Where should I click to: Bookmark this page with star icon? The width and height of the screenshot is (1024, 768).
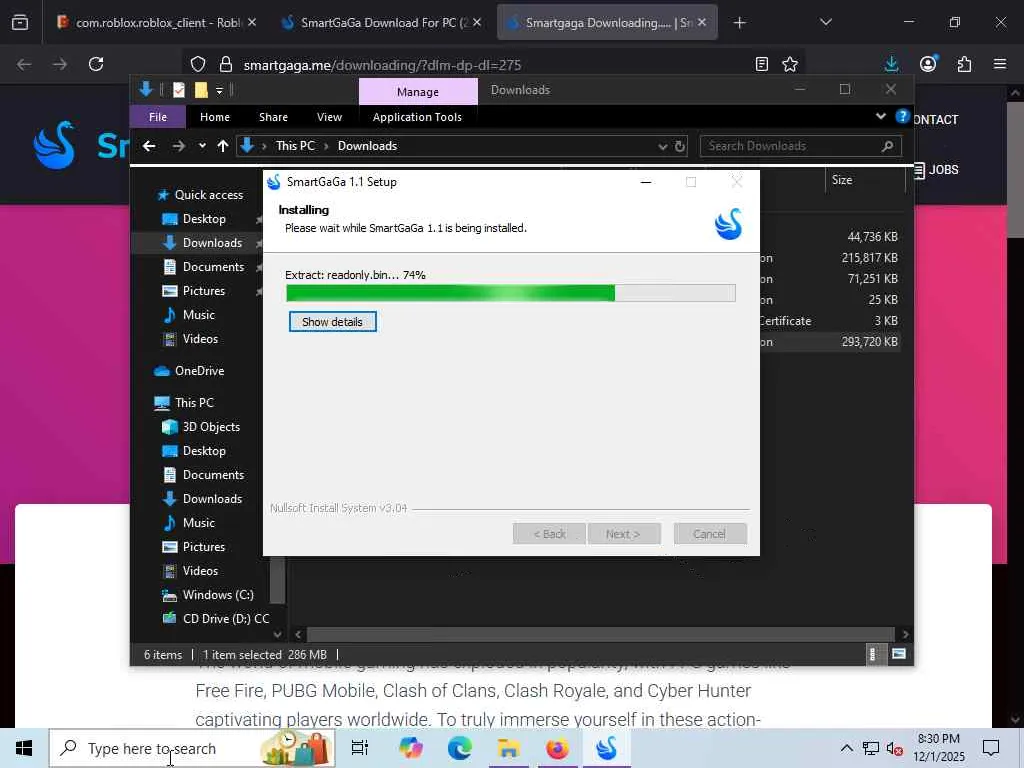pyautogui.click(x=790, y=64)
